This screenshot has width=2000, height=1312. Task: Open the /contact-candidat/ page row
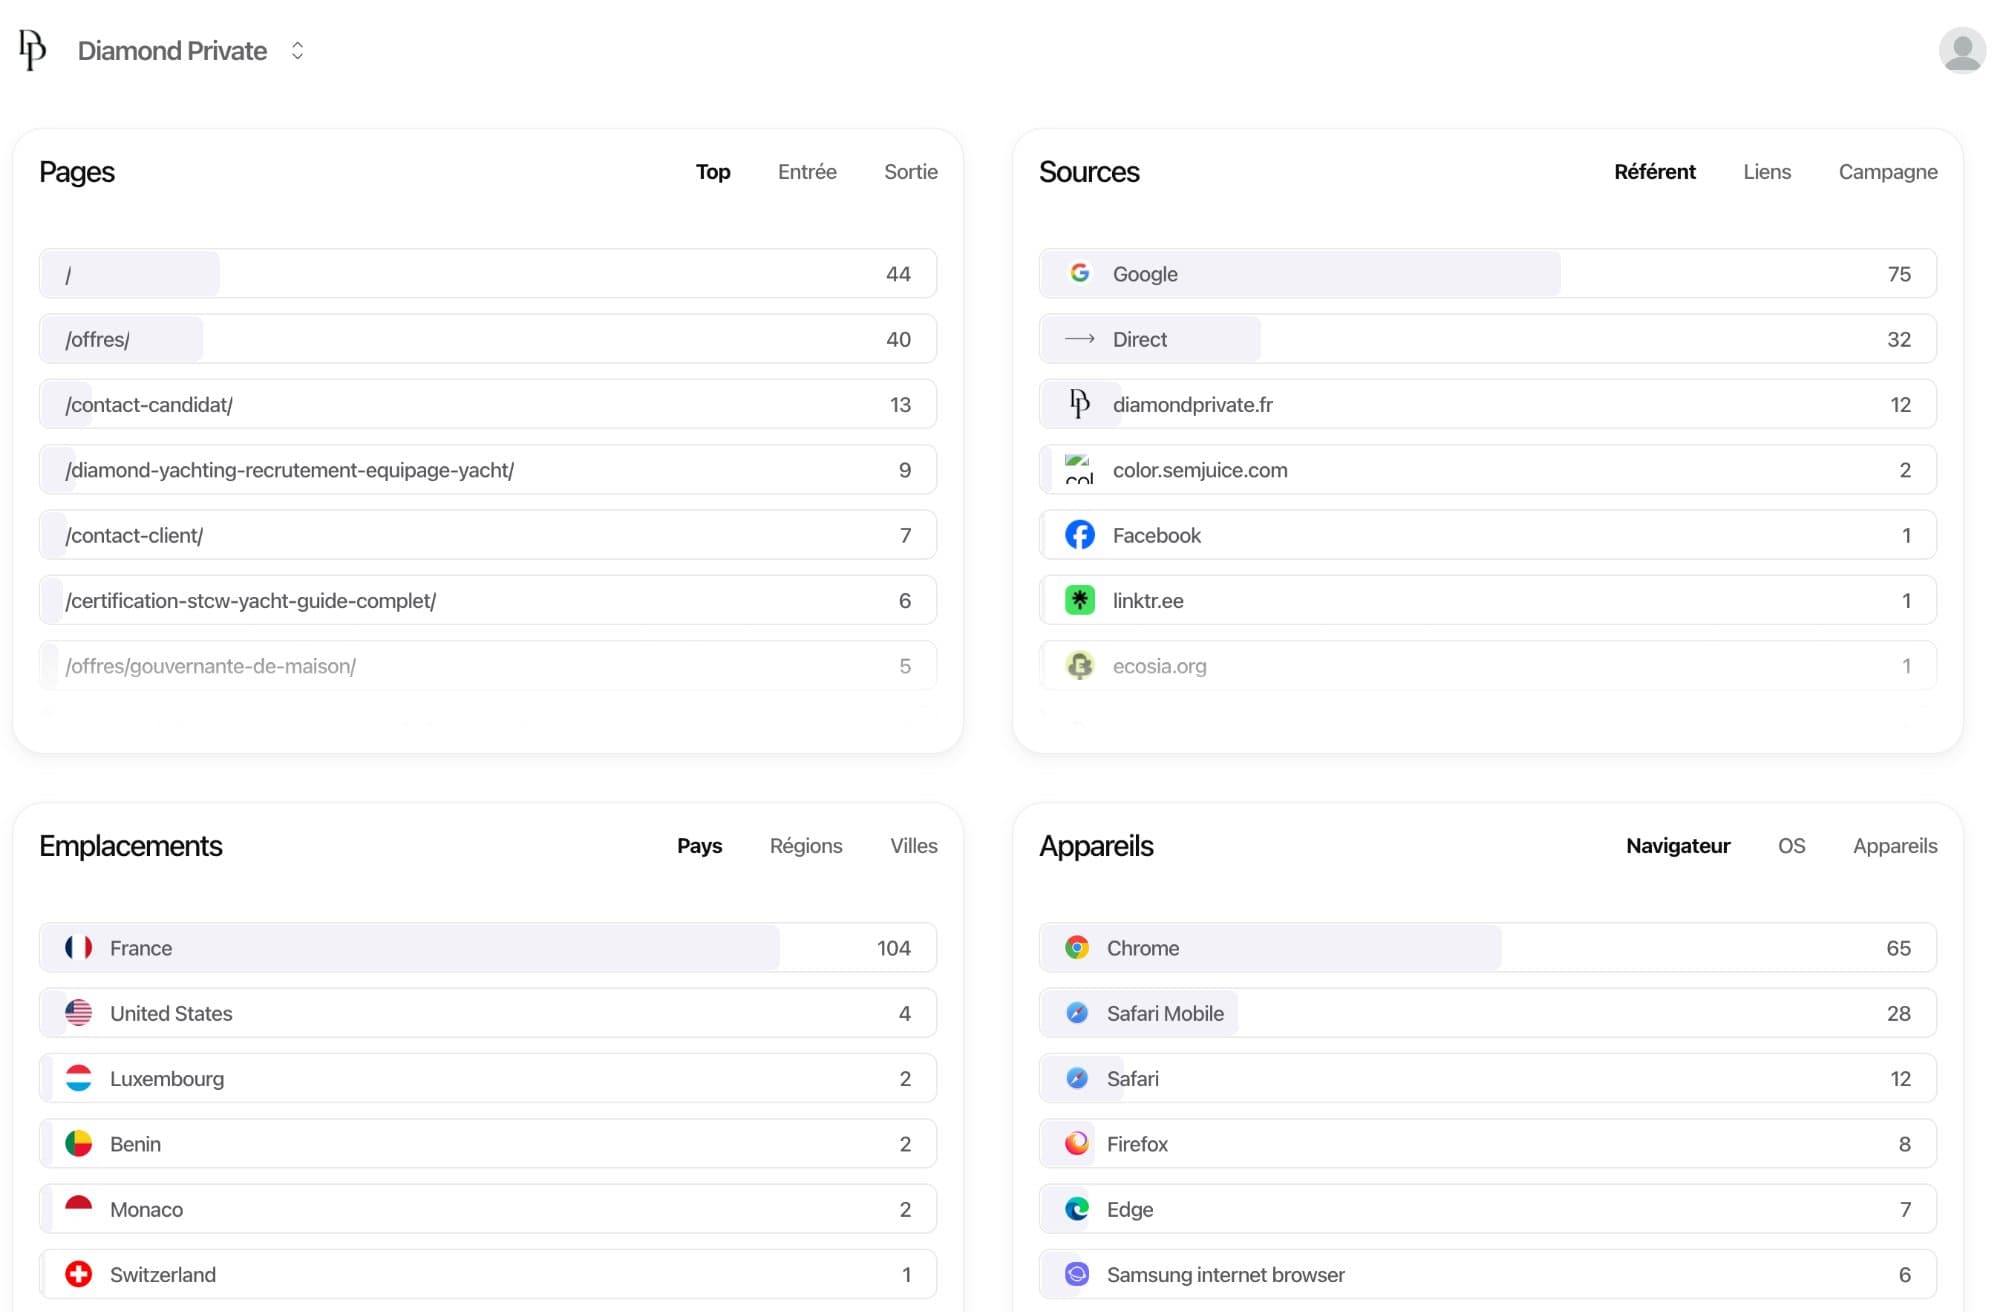click(488, 404)
